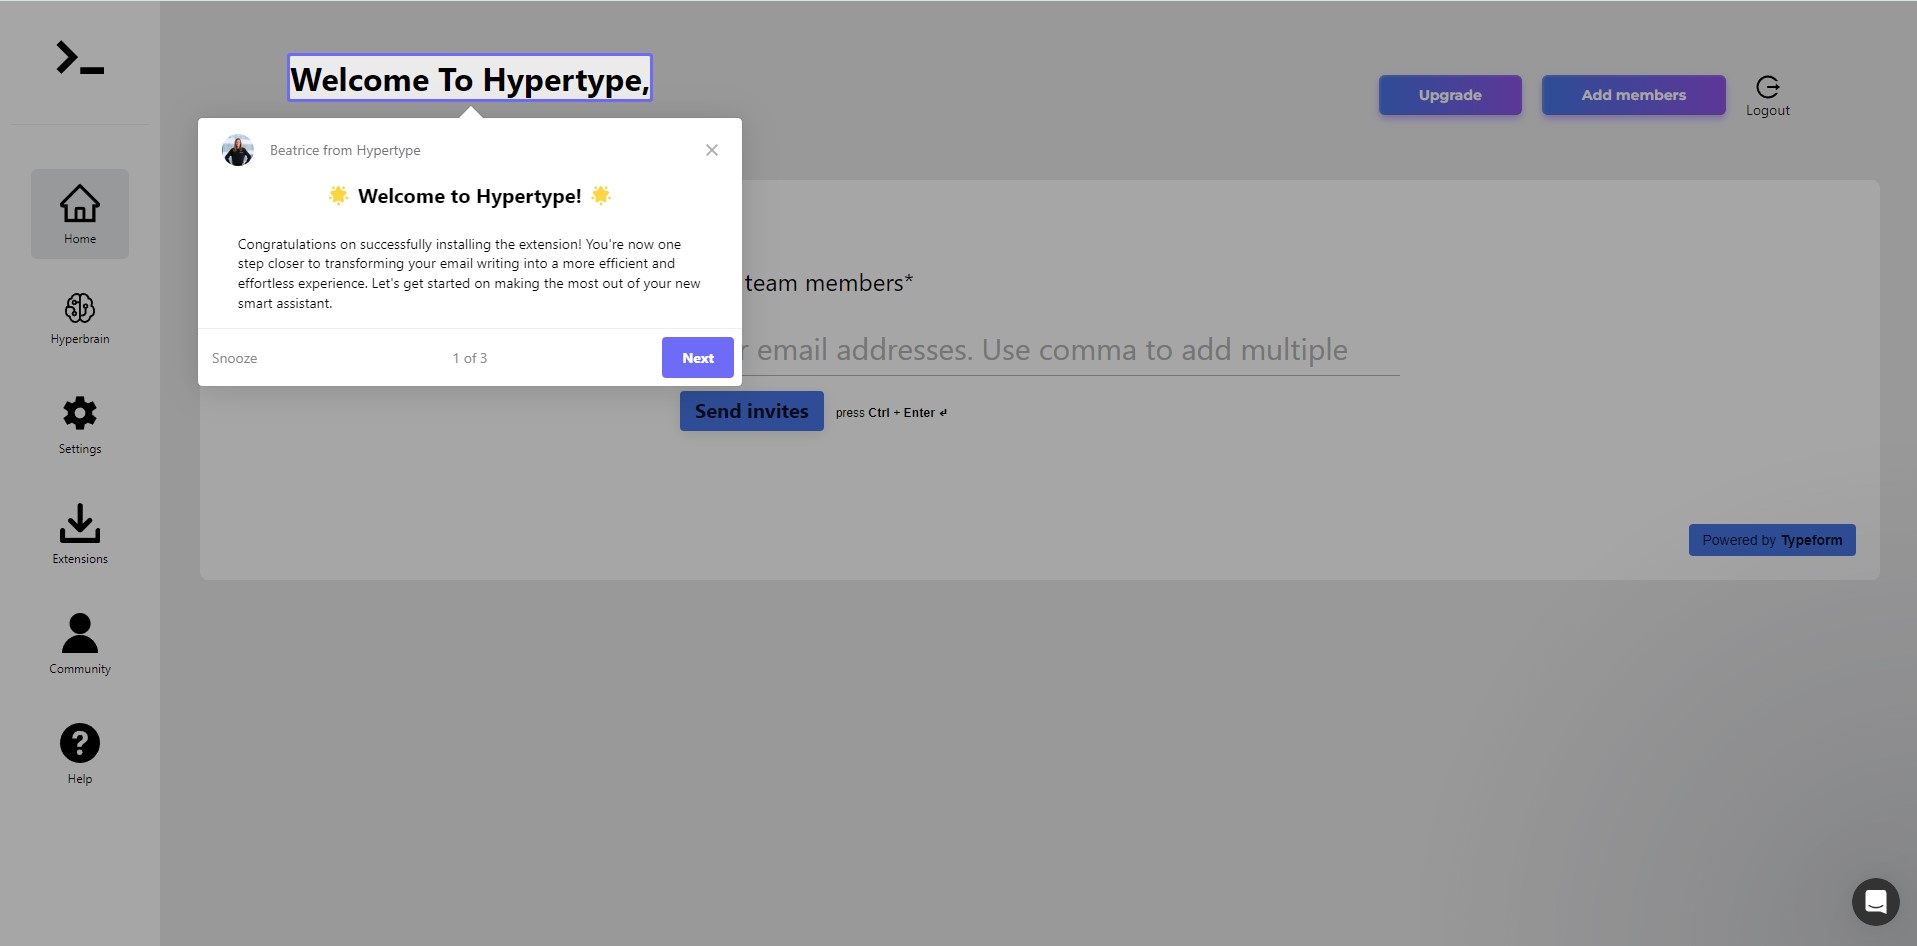Click the "1 of 3" step indicator
The width and height of the screenshot is (1917, 946).
[470, 358]
